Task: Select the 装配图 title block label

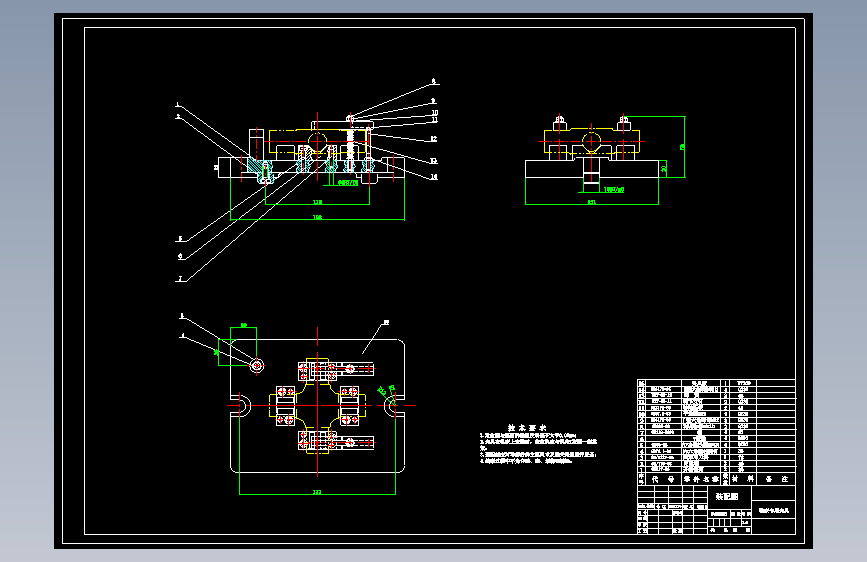Action: tap(727, 497)
